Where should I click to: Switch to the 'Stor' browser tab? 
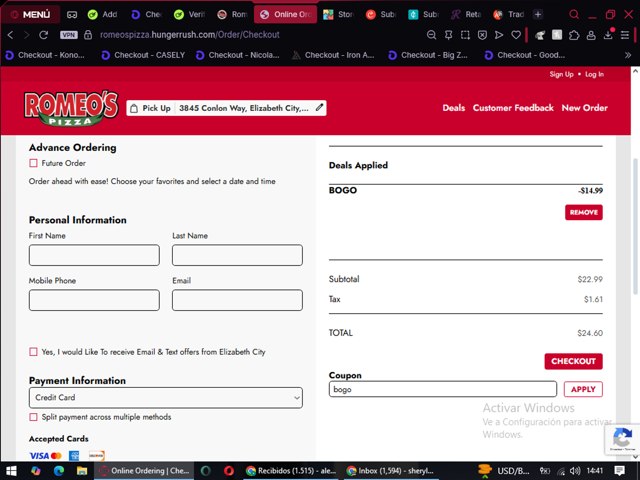pyautogui.click(x=338, y=15)
